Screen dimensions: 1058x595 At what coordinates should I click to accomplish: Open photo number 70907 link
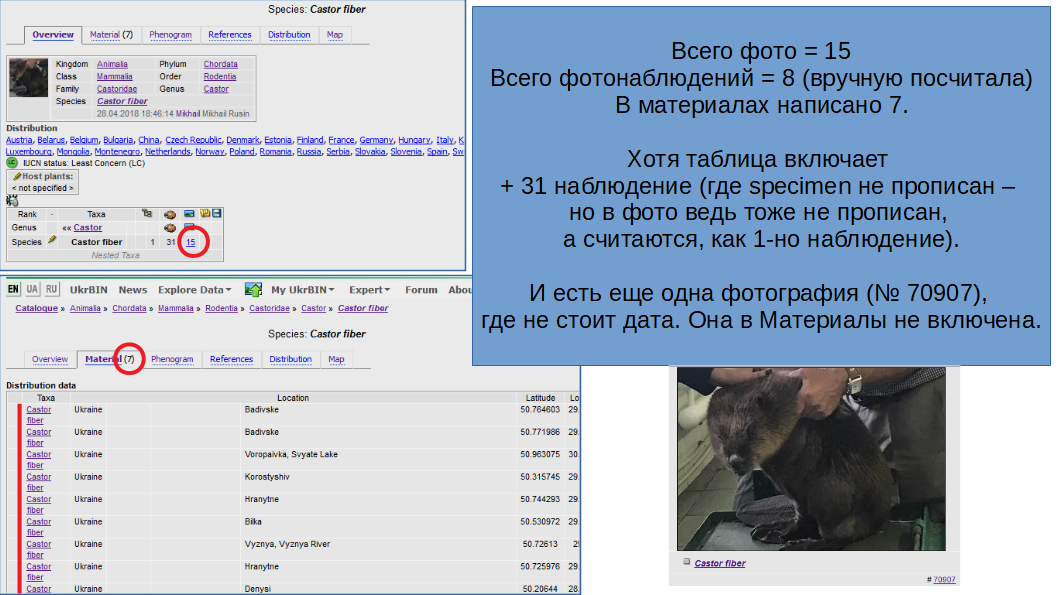(x=944, y=579)
